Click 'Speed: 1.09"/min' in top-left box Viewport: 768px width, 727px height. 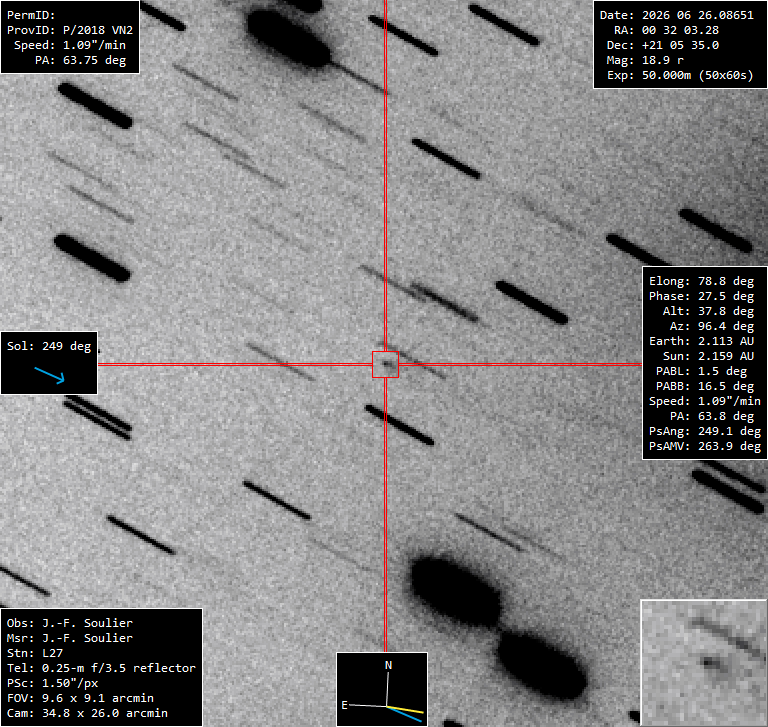pyautogui.click(x=70, y=45)
